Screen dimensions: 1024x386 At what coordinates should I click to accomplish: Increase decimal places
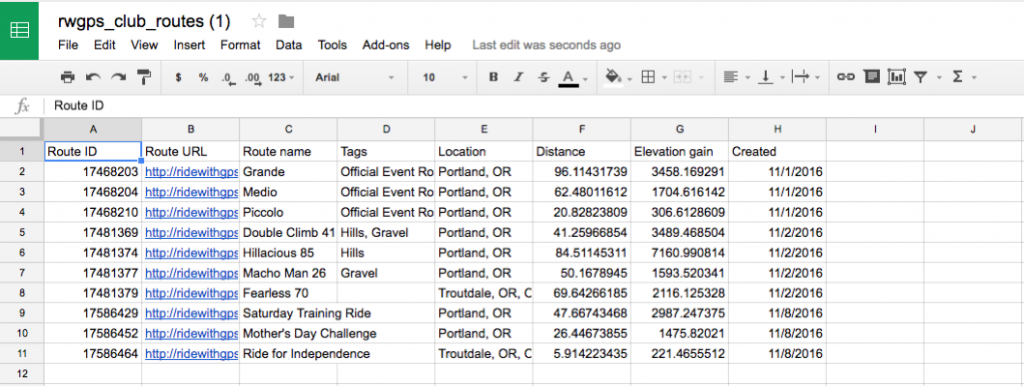[253, 78]
